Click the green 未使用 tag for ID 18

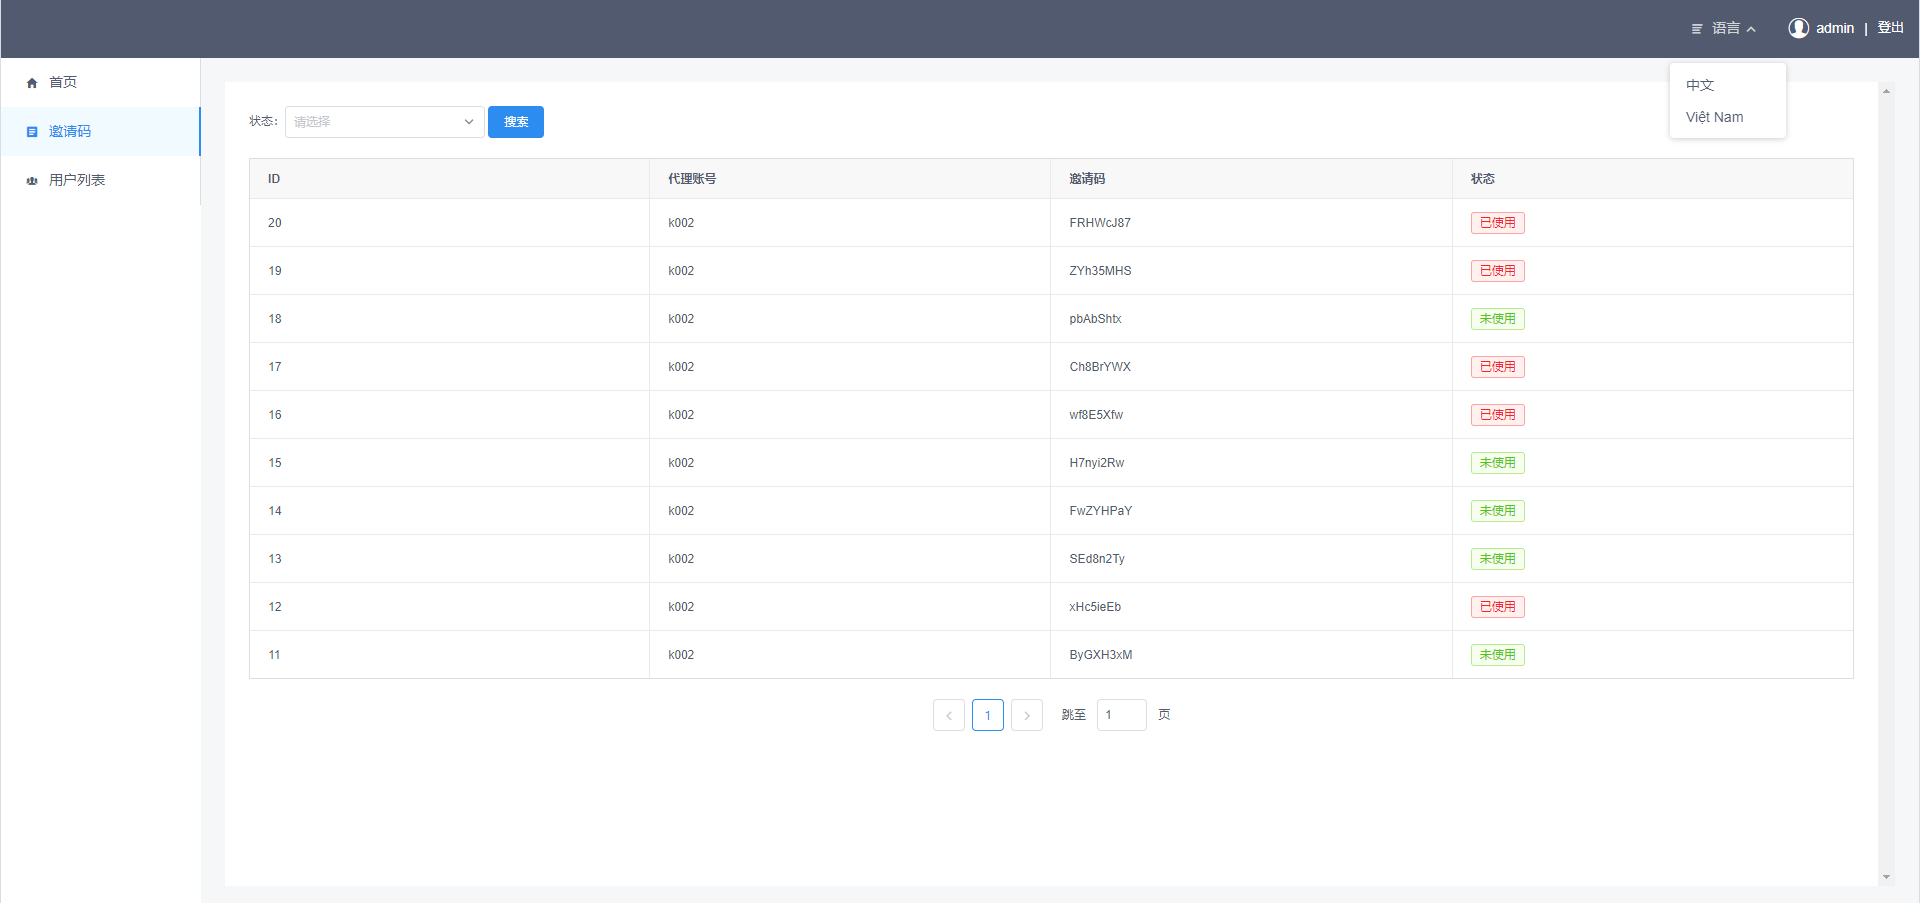(1497, 319)
